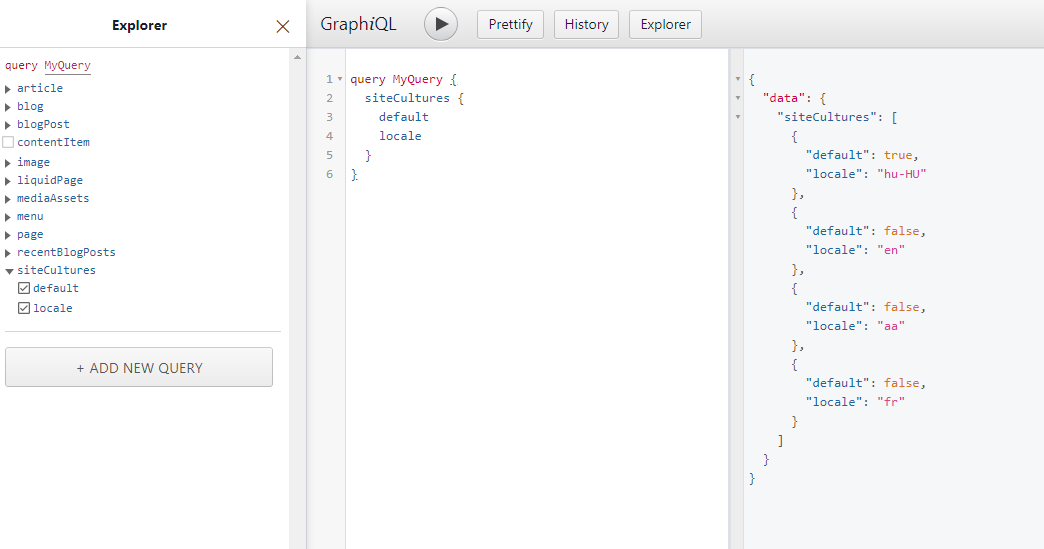1044x549 pixels.
Task: Fold the "data" object in results
Action: (x=738, y=98)
